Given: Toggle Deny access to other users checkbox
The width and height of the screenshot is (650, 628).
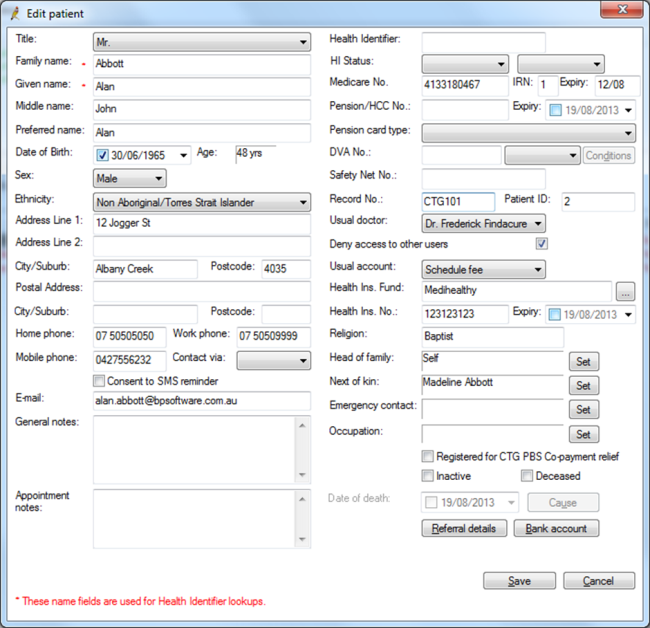Looking at the screenshot, I should pyautogui.click(x=541, y=243).
